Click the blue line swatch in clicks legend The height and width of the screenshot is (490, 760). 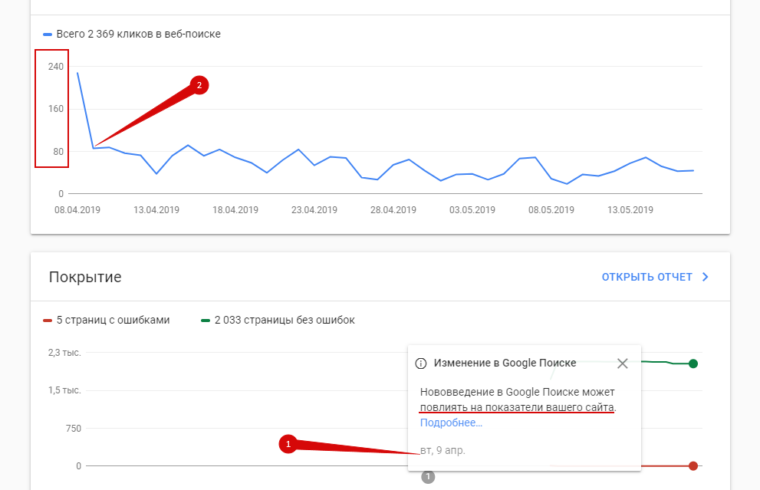coord(48,34)
